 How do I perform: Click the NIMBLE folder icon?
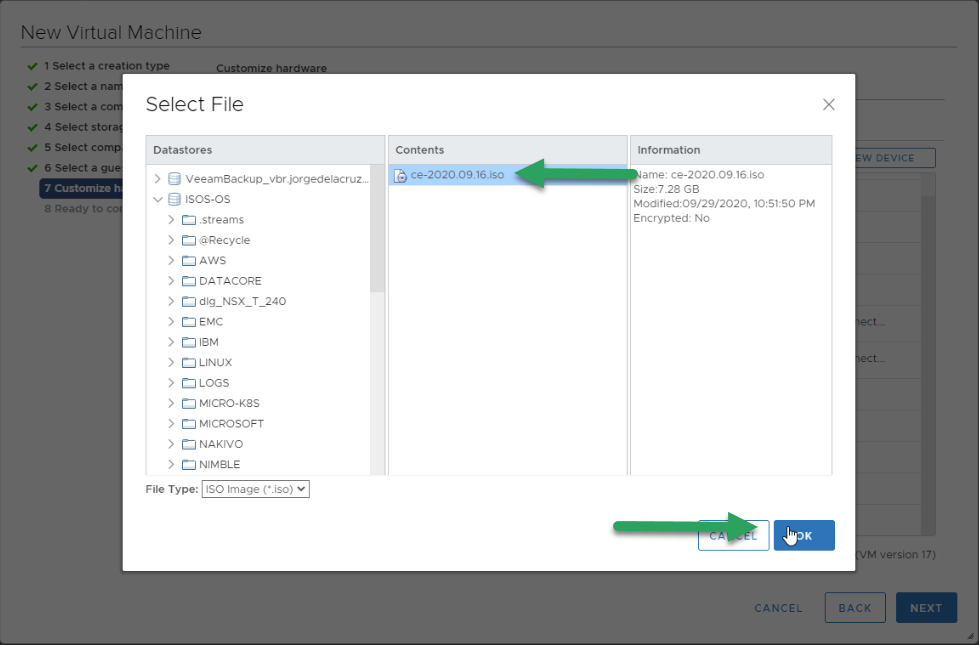189,465
